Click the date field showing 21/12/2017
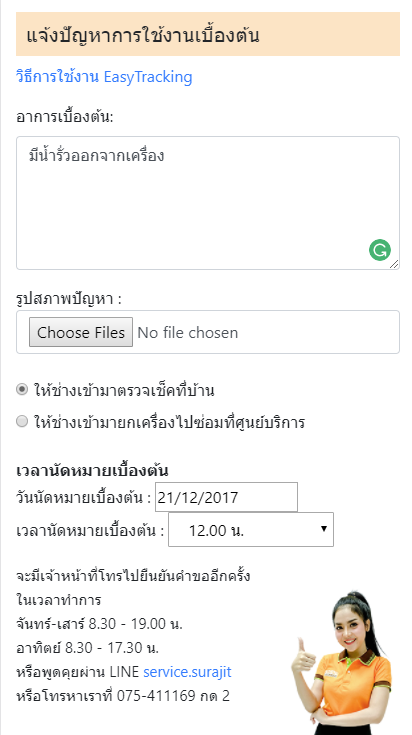Image resolution: width=412 pixels, height=735 pixels. tap(226, 497)
